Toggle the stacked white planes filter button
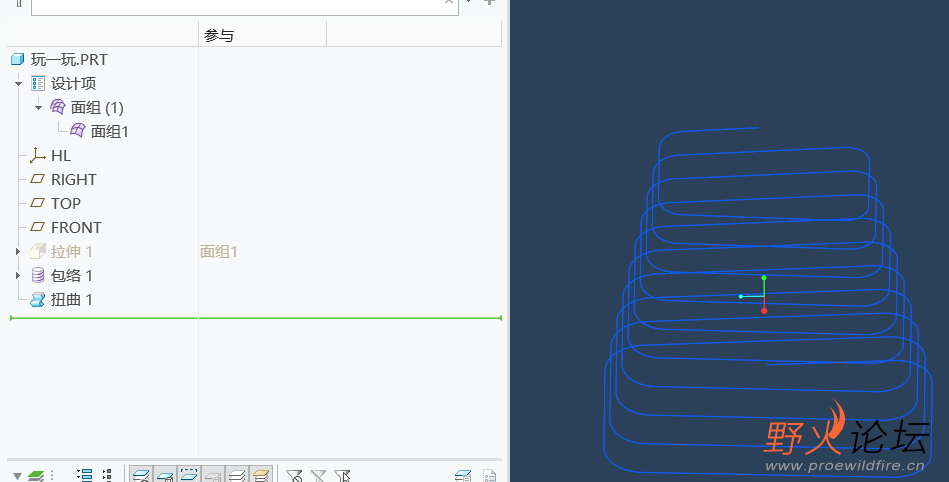Viewport: 949px width, 482px height. pos(237,475)
